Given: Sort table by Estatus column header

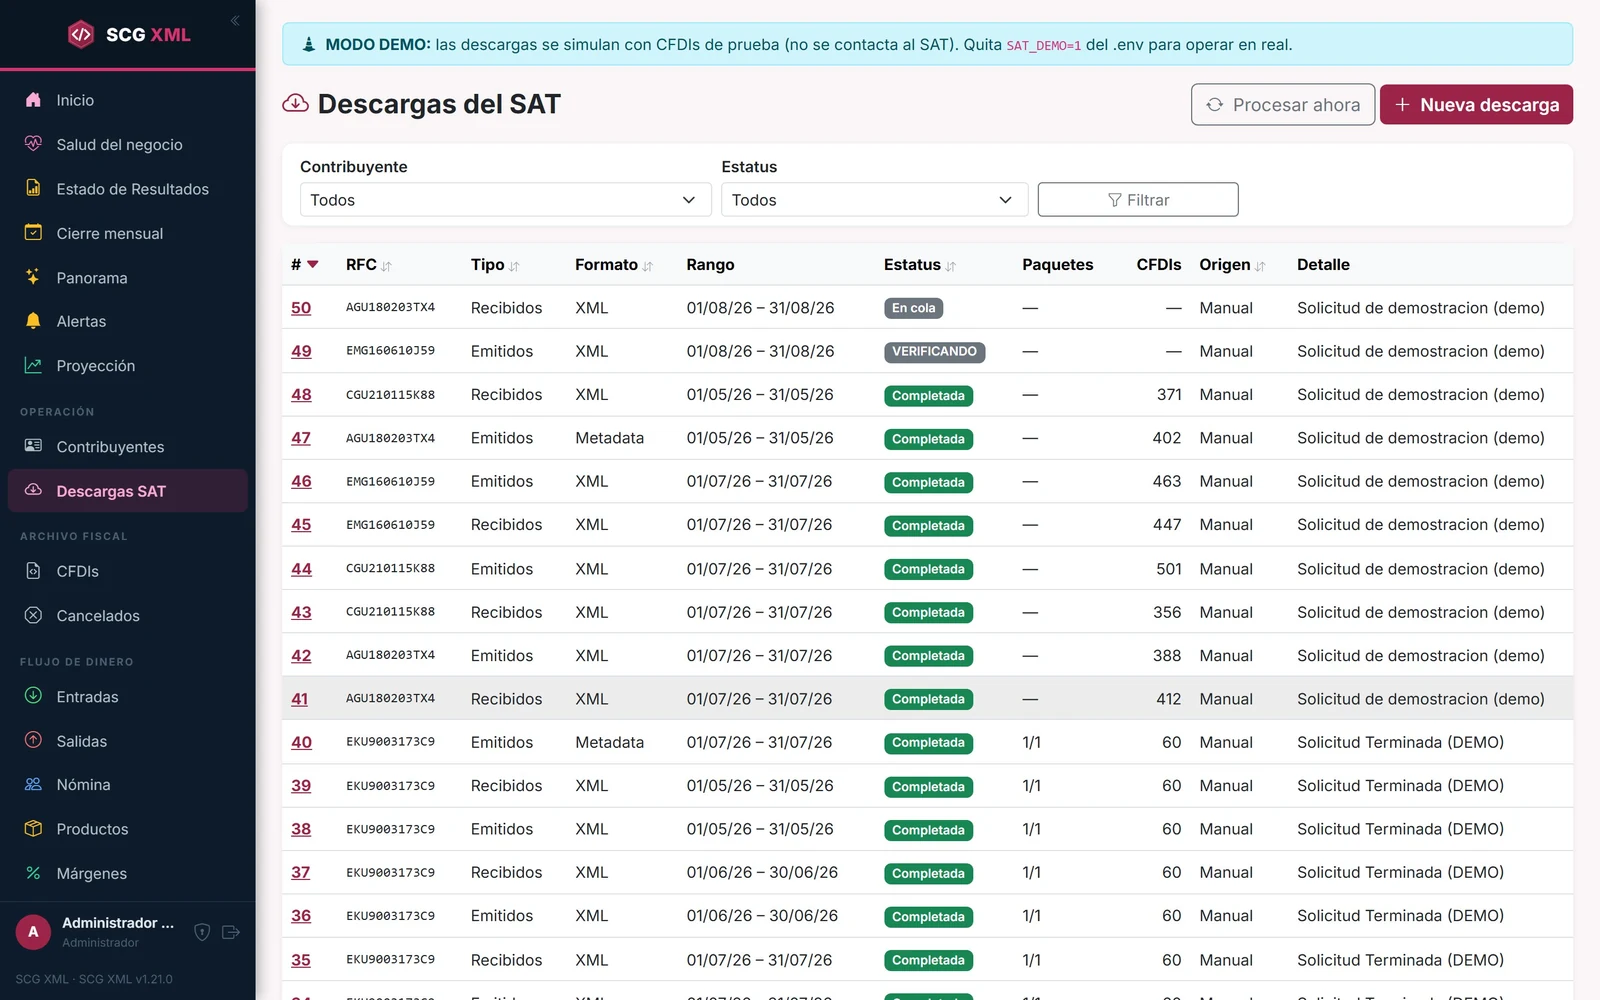Looking at the screenshot, I should [x=920, y=265].
